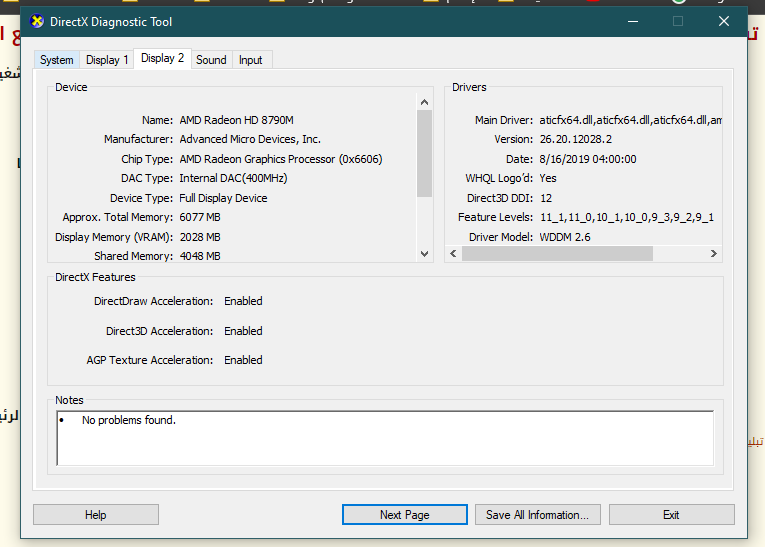Click the Help button
This screenshot has height=547, width=765.
tap(96, 515)
